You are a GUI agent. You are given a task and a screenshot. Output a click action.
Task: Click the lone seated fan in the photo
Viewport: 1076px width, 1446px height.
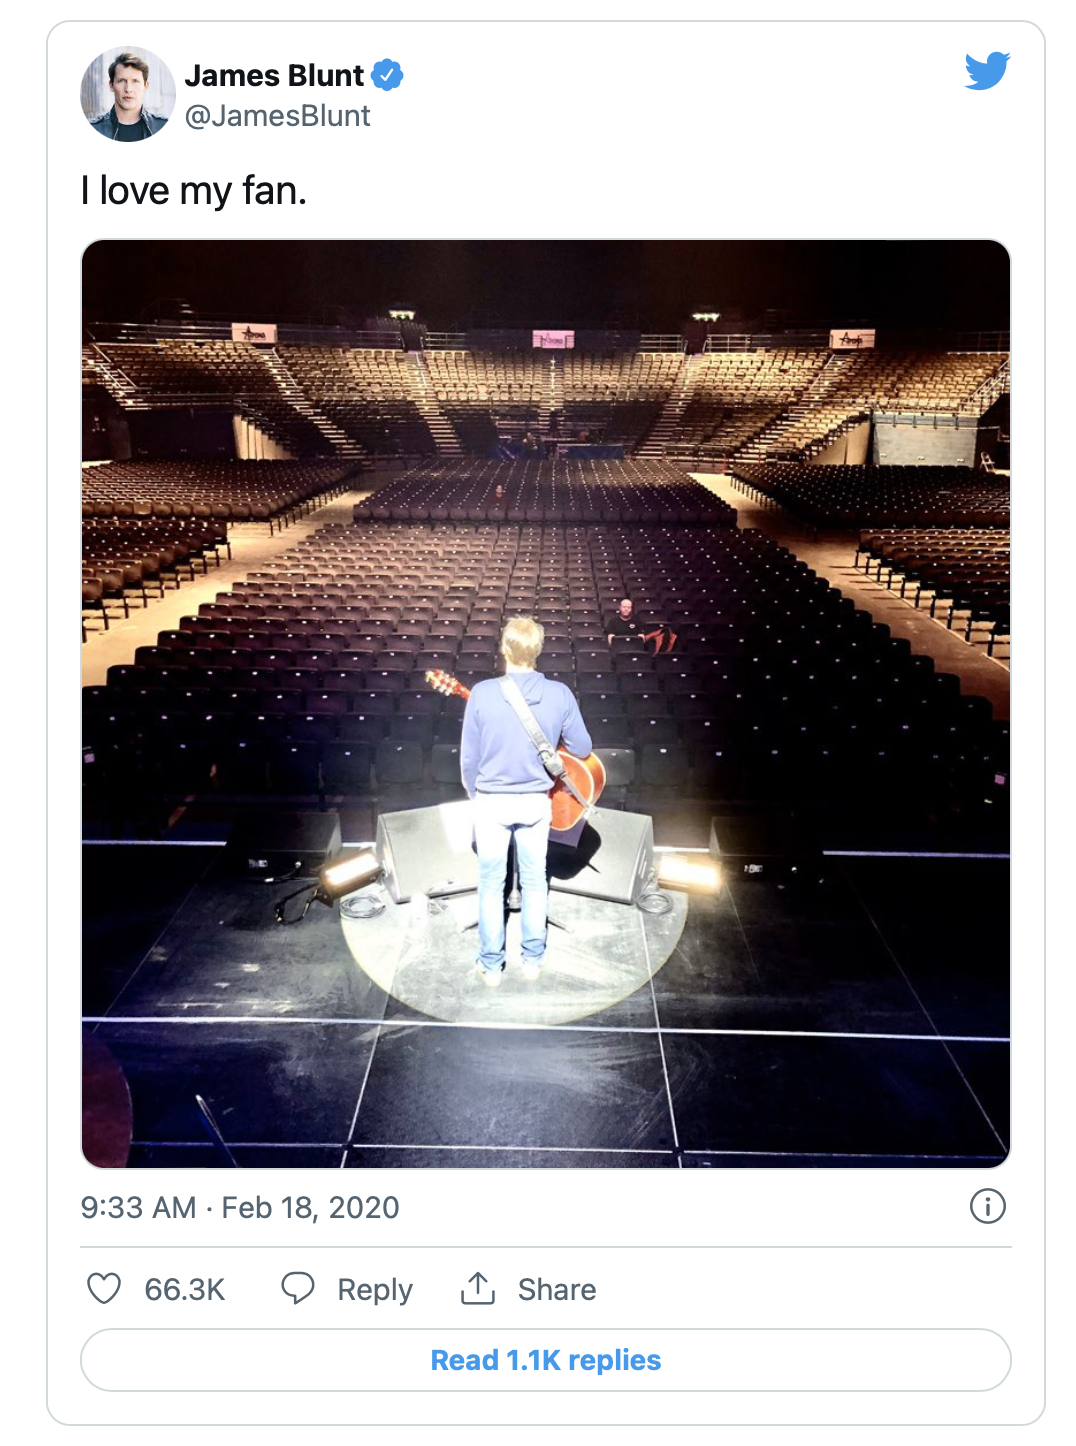626,624
